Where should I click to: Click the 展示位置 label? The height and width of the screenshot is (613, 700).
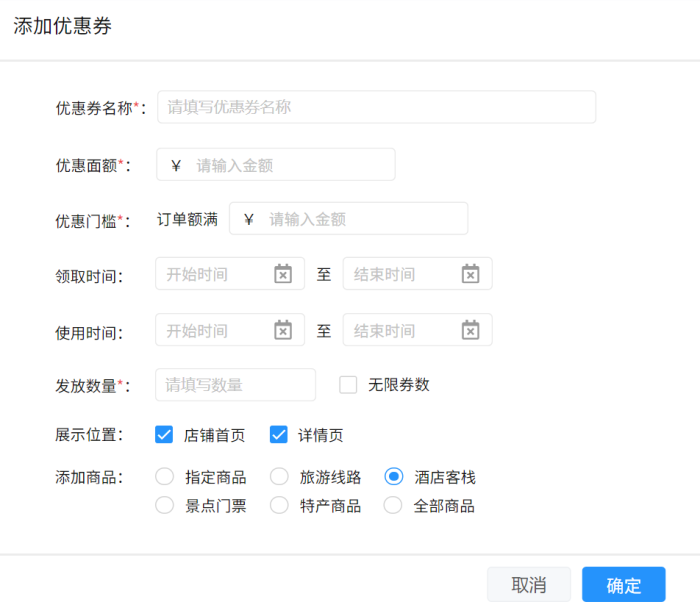pyautogui.click(x=89, y=434)
